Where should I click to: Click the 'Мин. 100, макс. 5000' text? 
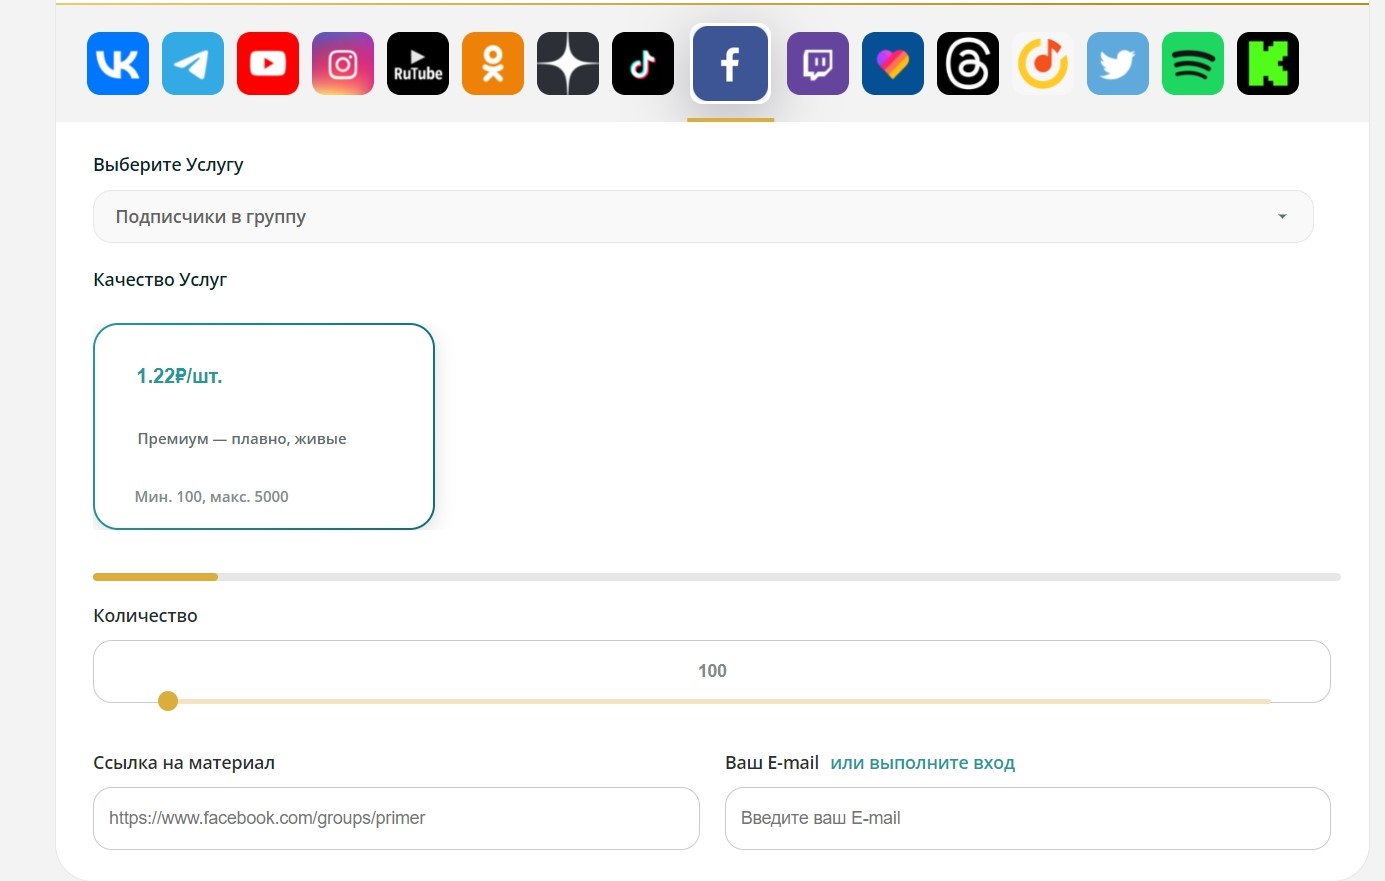212,497
